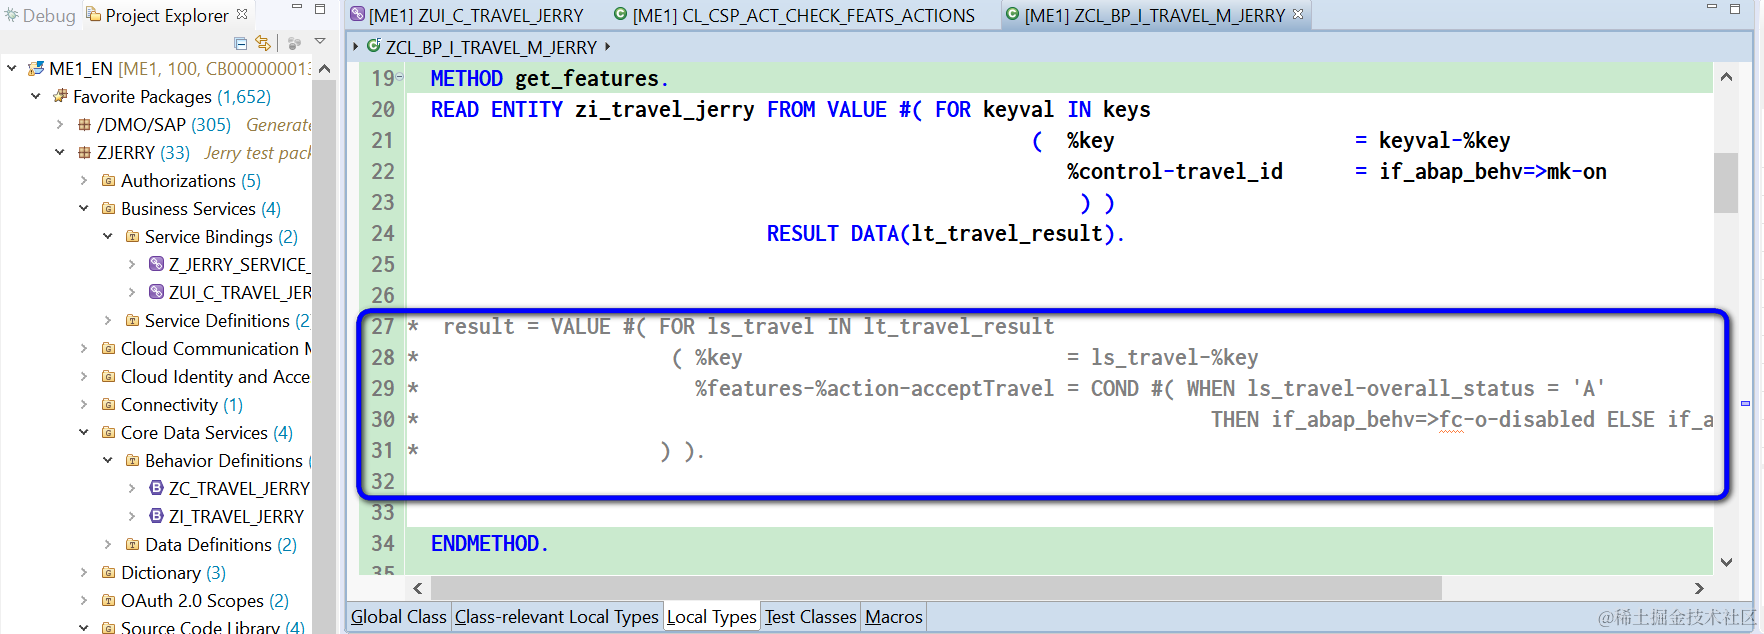Open the CL_CSP_ACT_CHECK_FEATS_ACTIONS editor tab

point(794,15)
